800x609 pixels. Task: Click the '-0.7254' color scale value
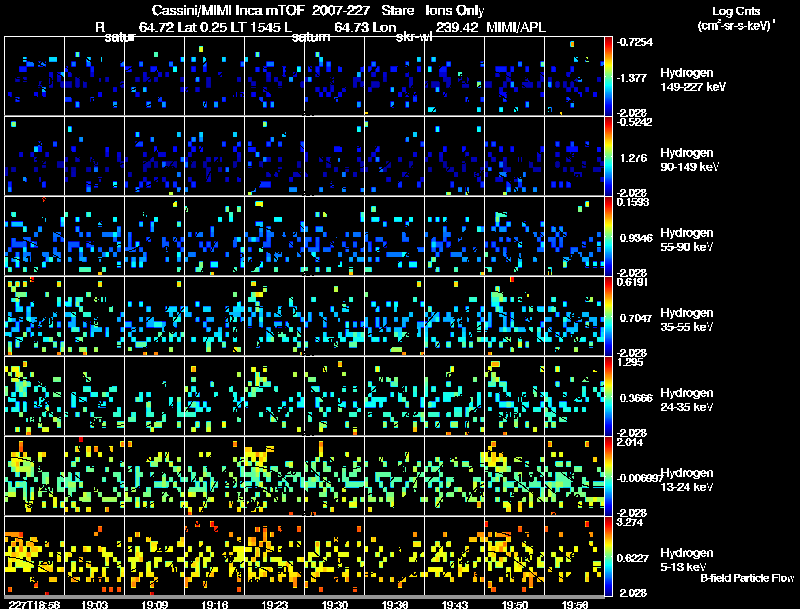click(634, 42)
